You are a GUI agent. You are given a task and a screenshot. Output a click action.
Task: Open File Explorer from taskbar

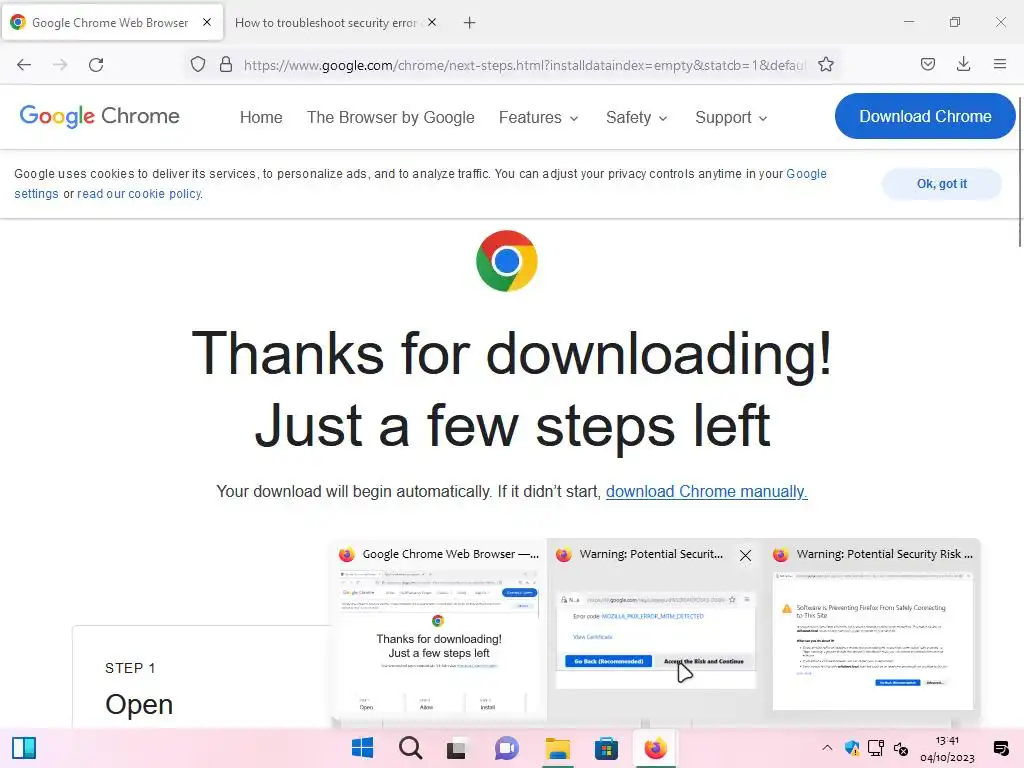coord(558,748)
